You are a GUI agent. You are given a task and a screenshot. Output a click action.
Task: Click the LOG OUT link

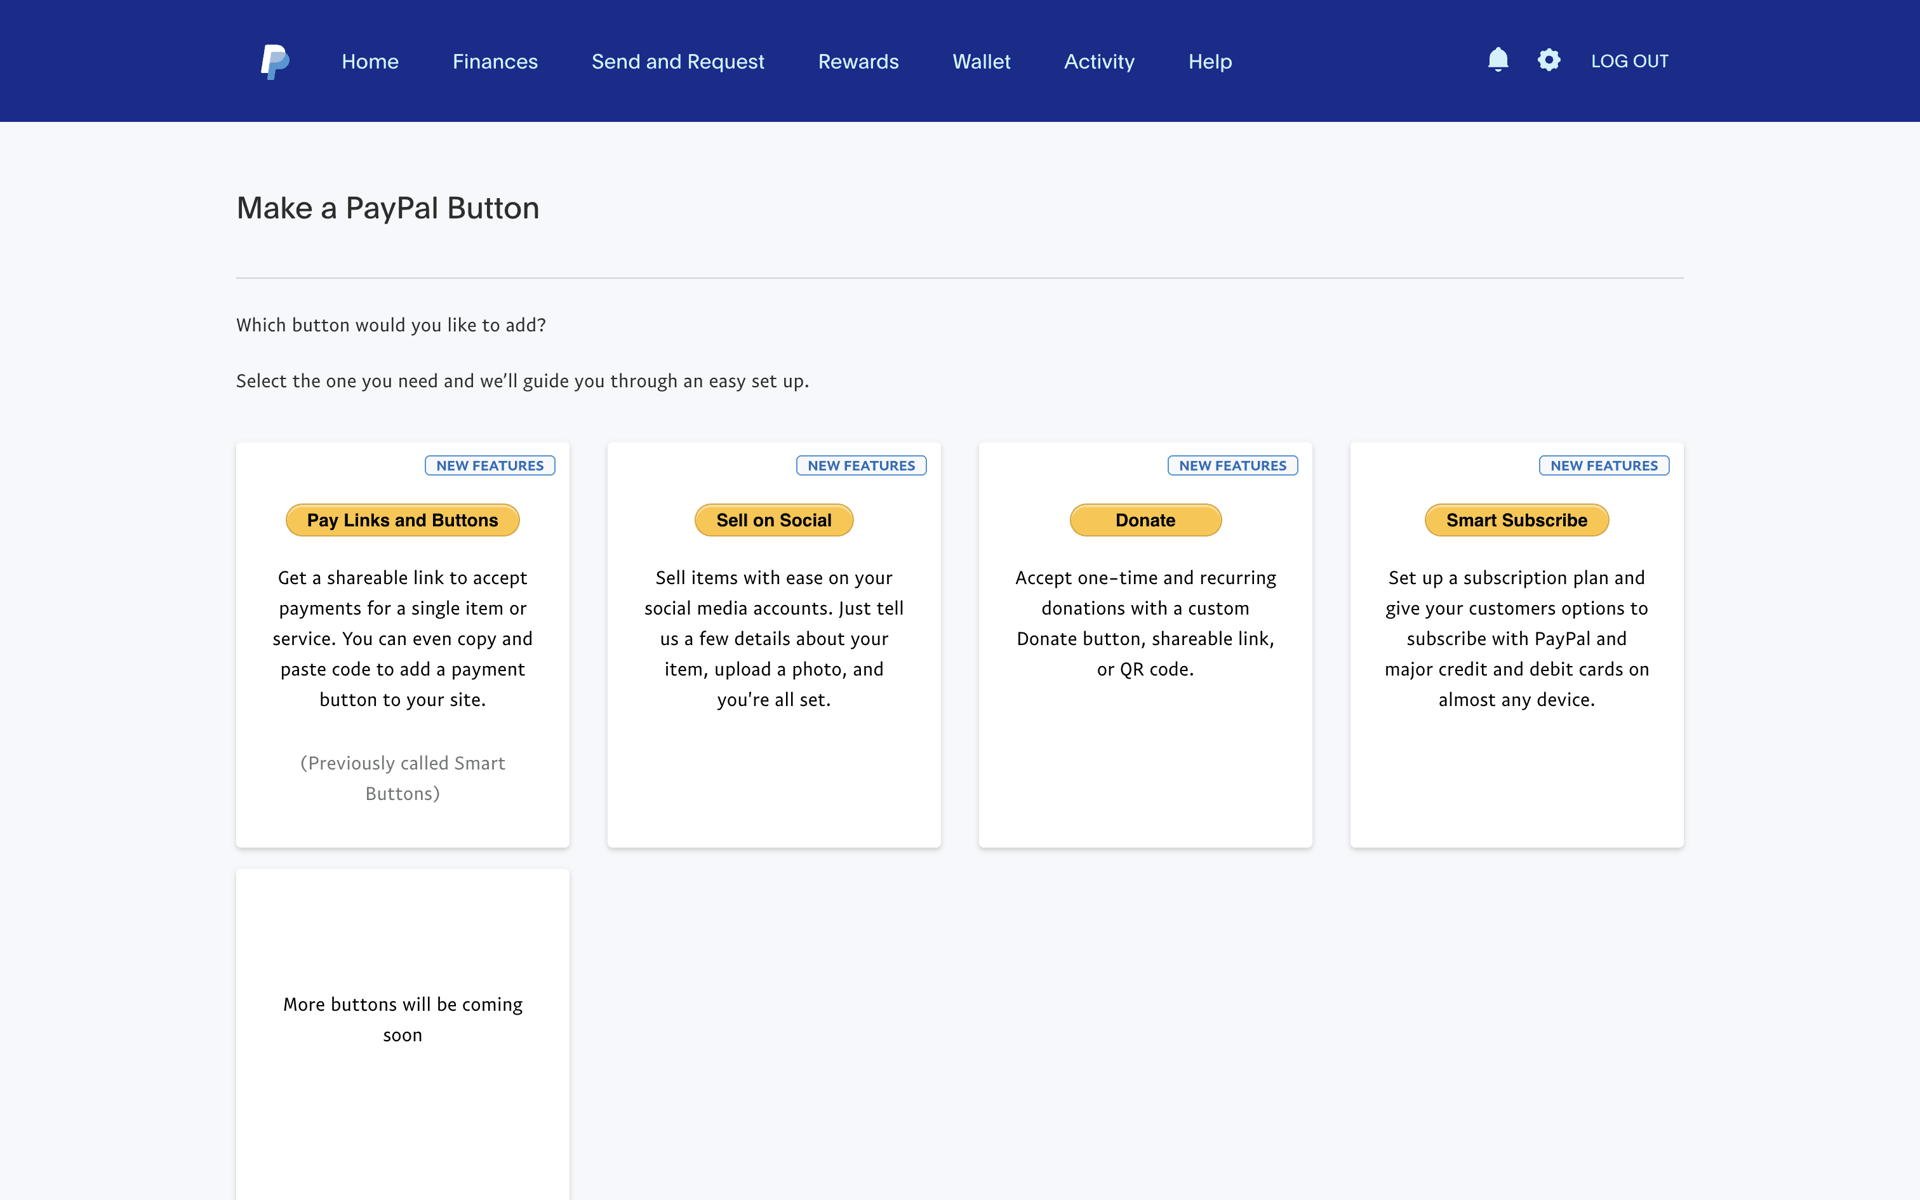1629,61
